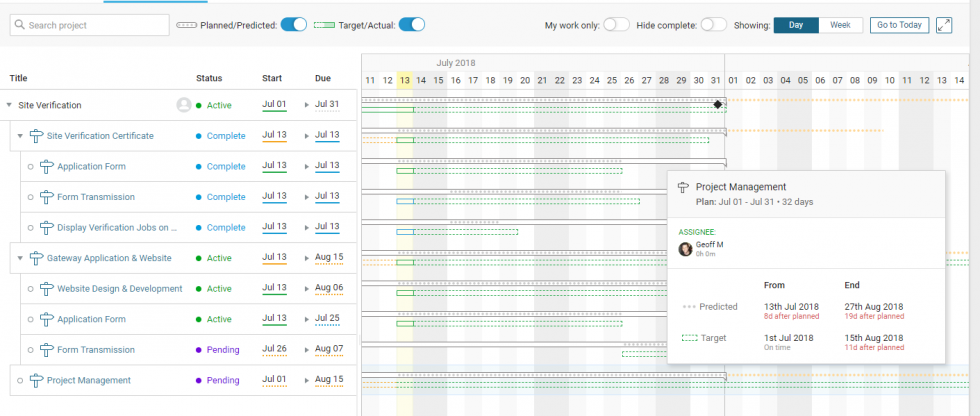980x416 pixels.
Task: Click the Status column header
Action: click(x=209, y=78)
